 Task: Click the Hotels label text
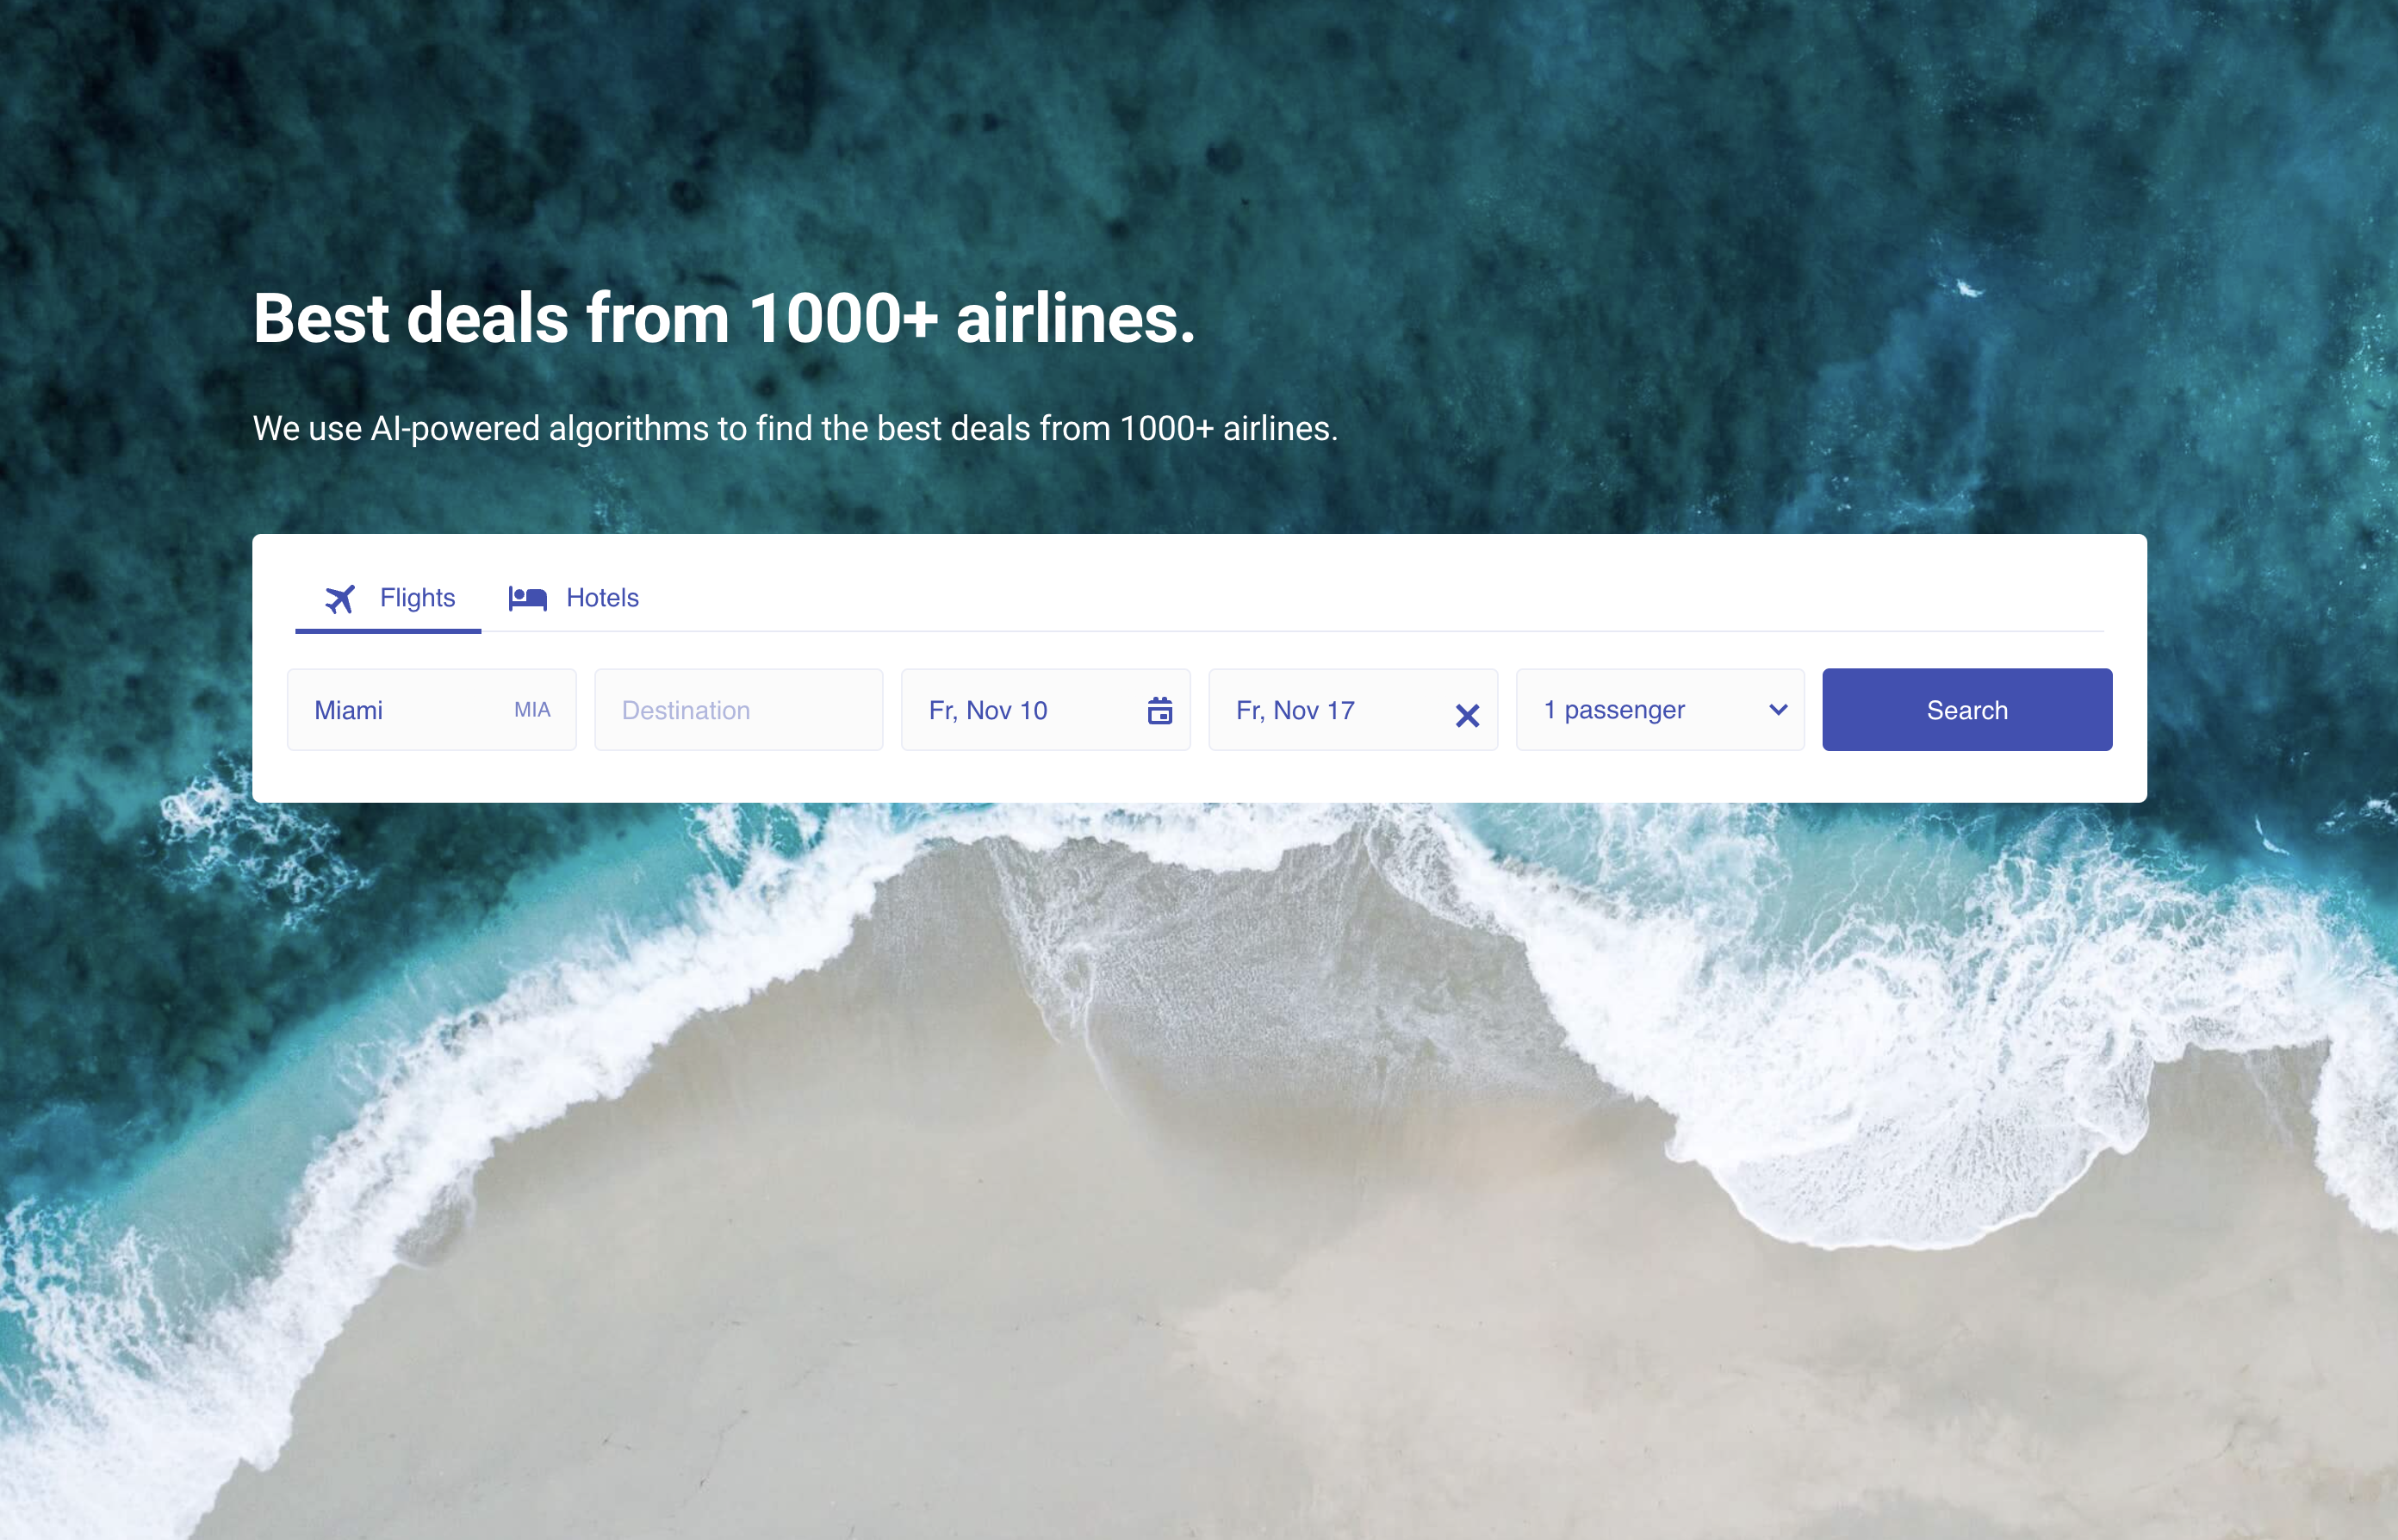(x=602, y=598)
